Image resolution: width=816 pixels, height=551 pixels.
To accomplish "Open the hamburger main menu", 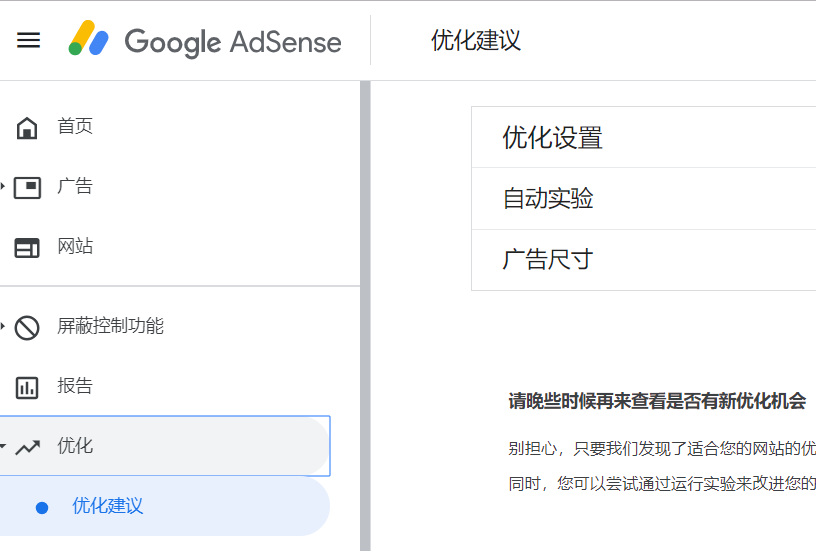I will [x=29, y=40].
